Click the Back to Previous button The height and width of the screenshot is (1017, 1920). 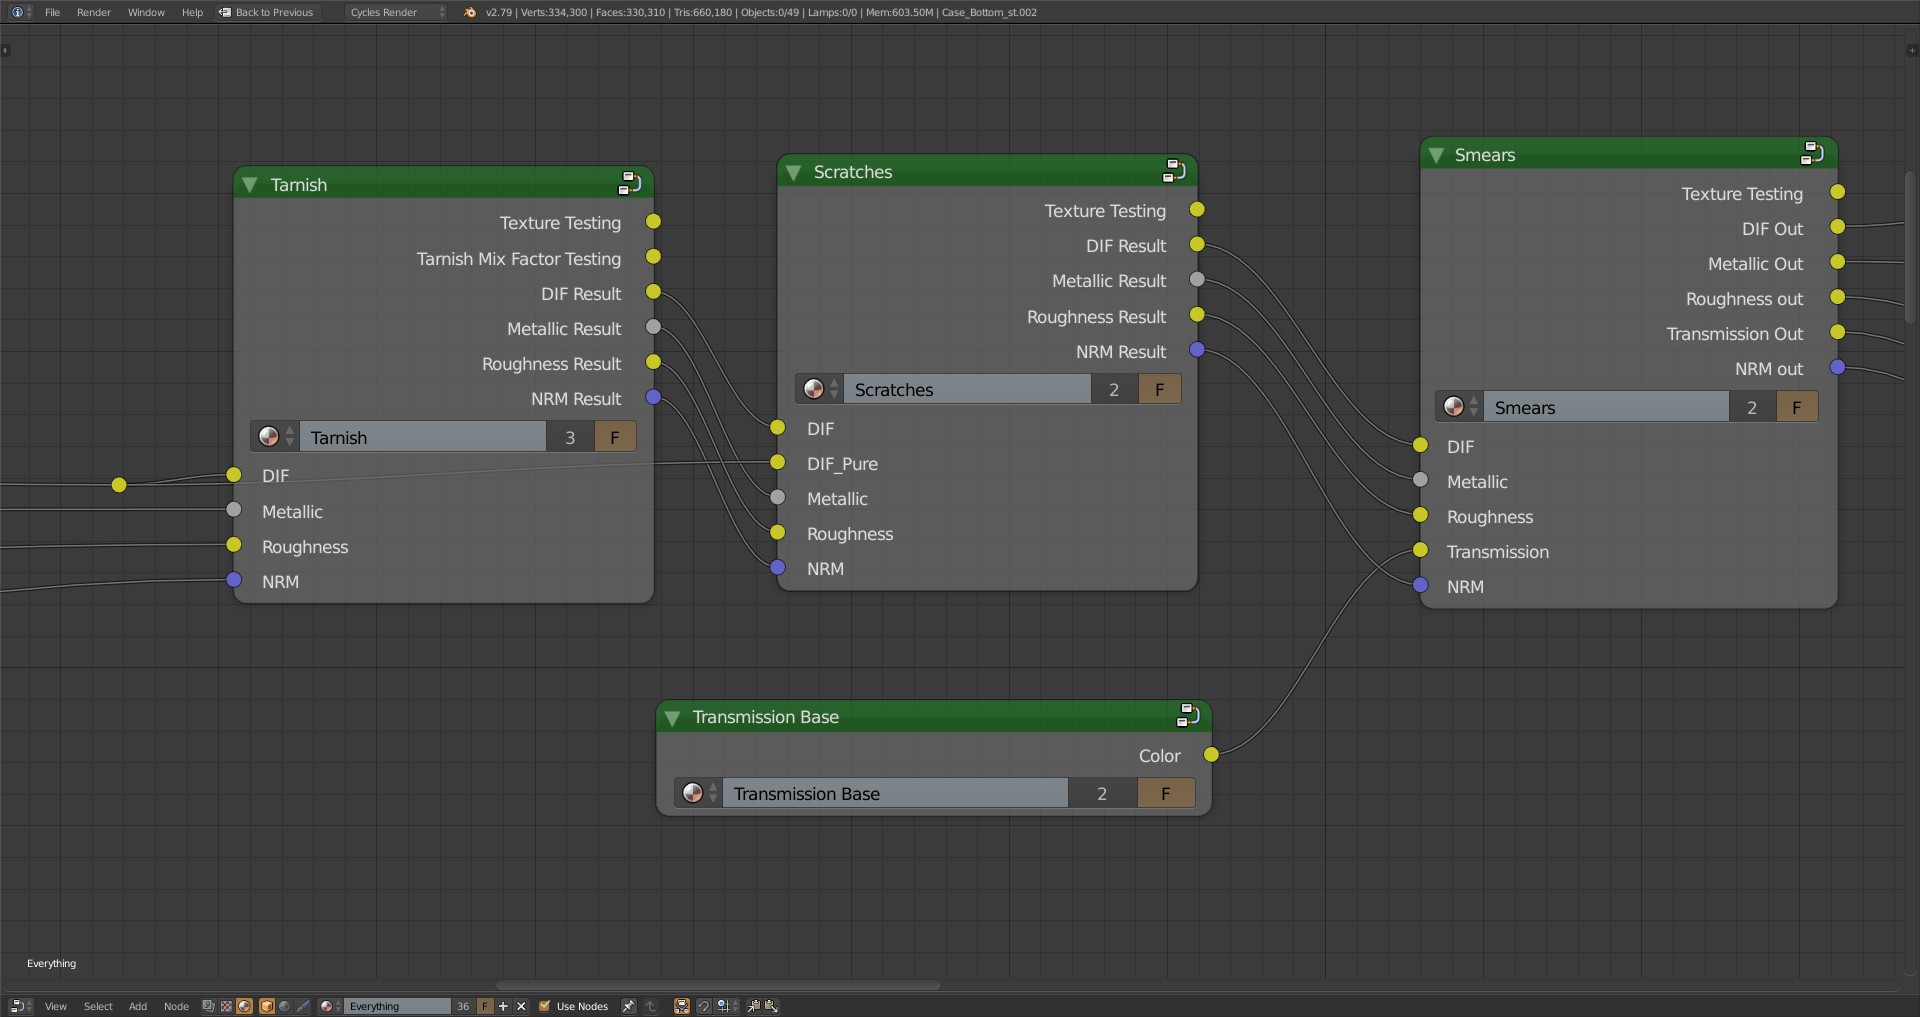click(x=266, y=12)
